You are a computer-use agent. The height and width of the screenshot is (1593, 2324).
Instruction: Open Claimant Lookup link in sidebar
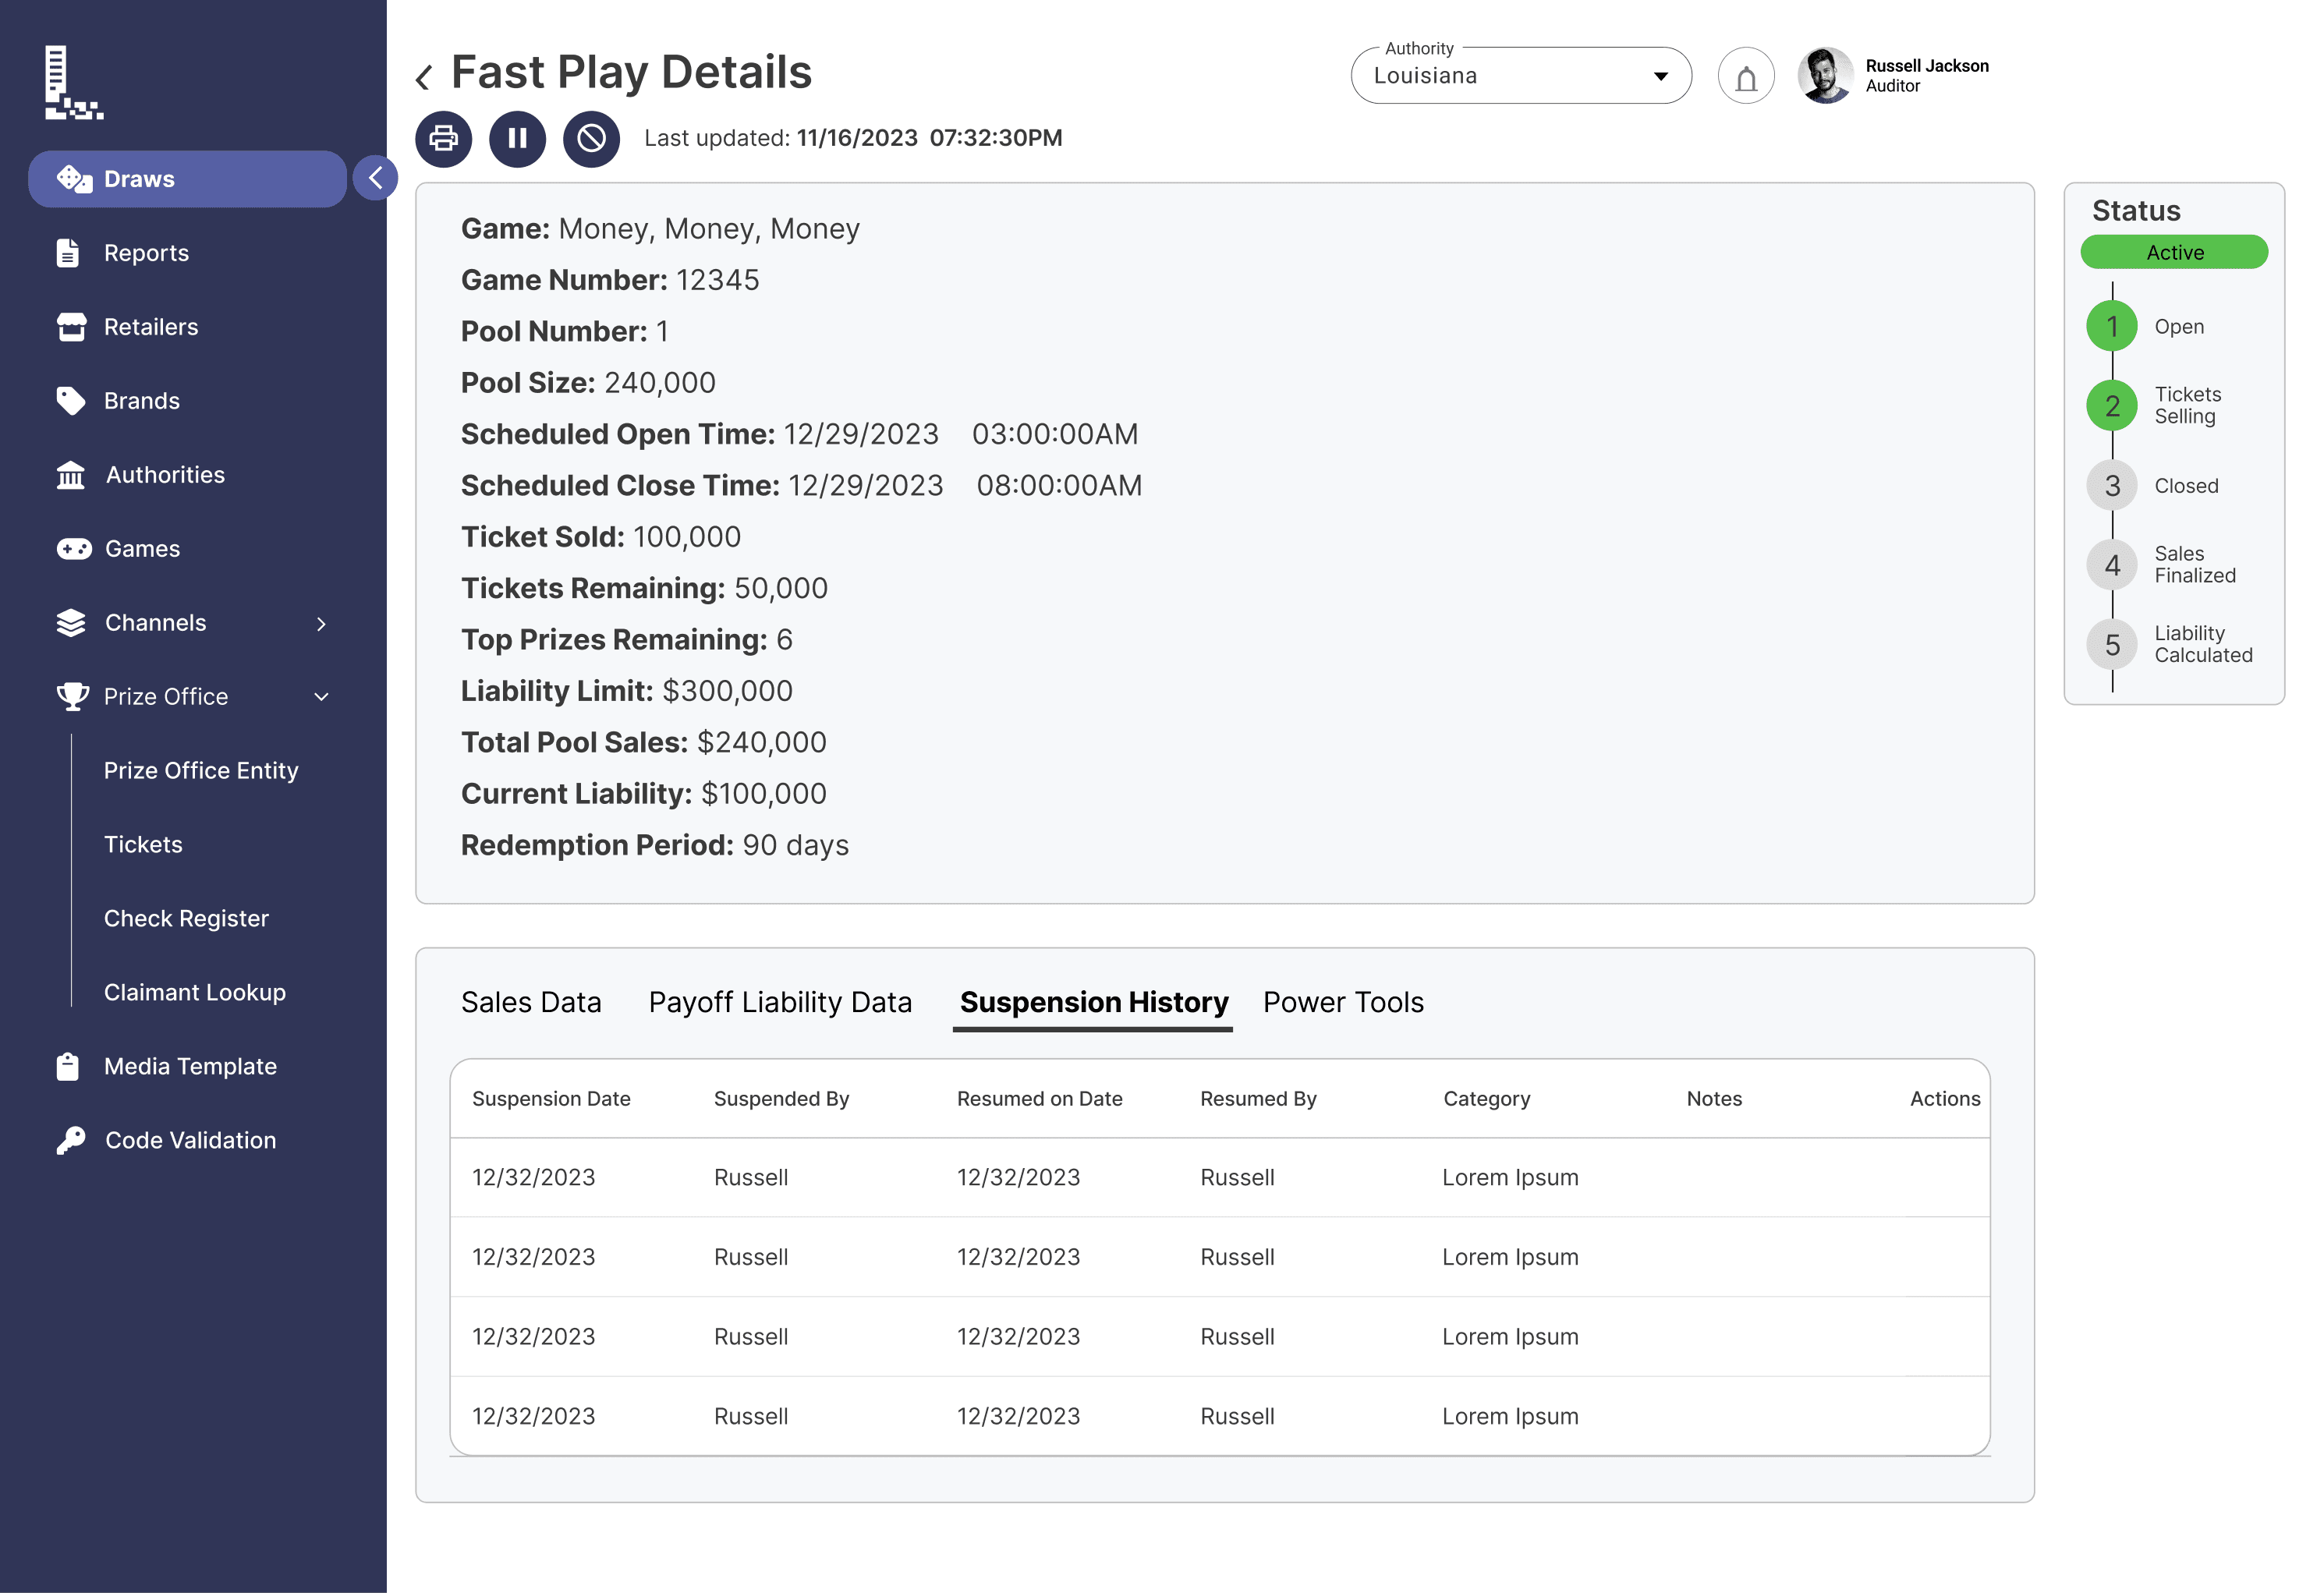(x=194, y=992)
